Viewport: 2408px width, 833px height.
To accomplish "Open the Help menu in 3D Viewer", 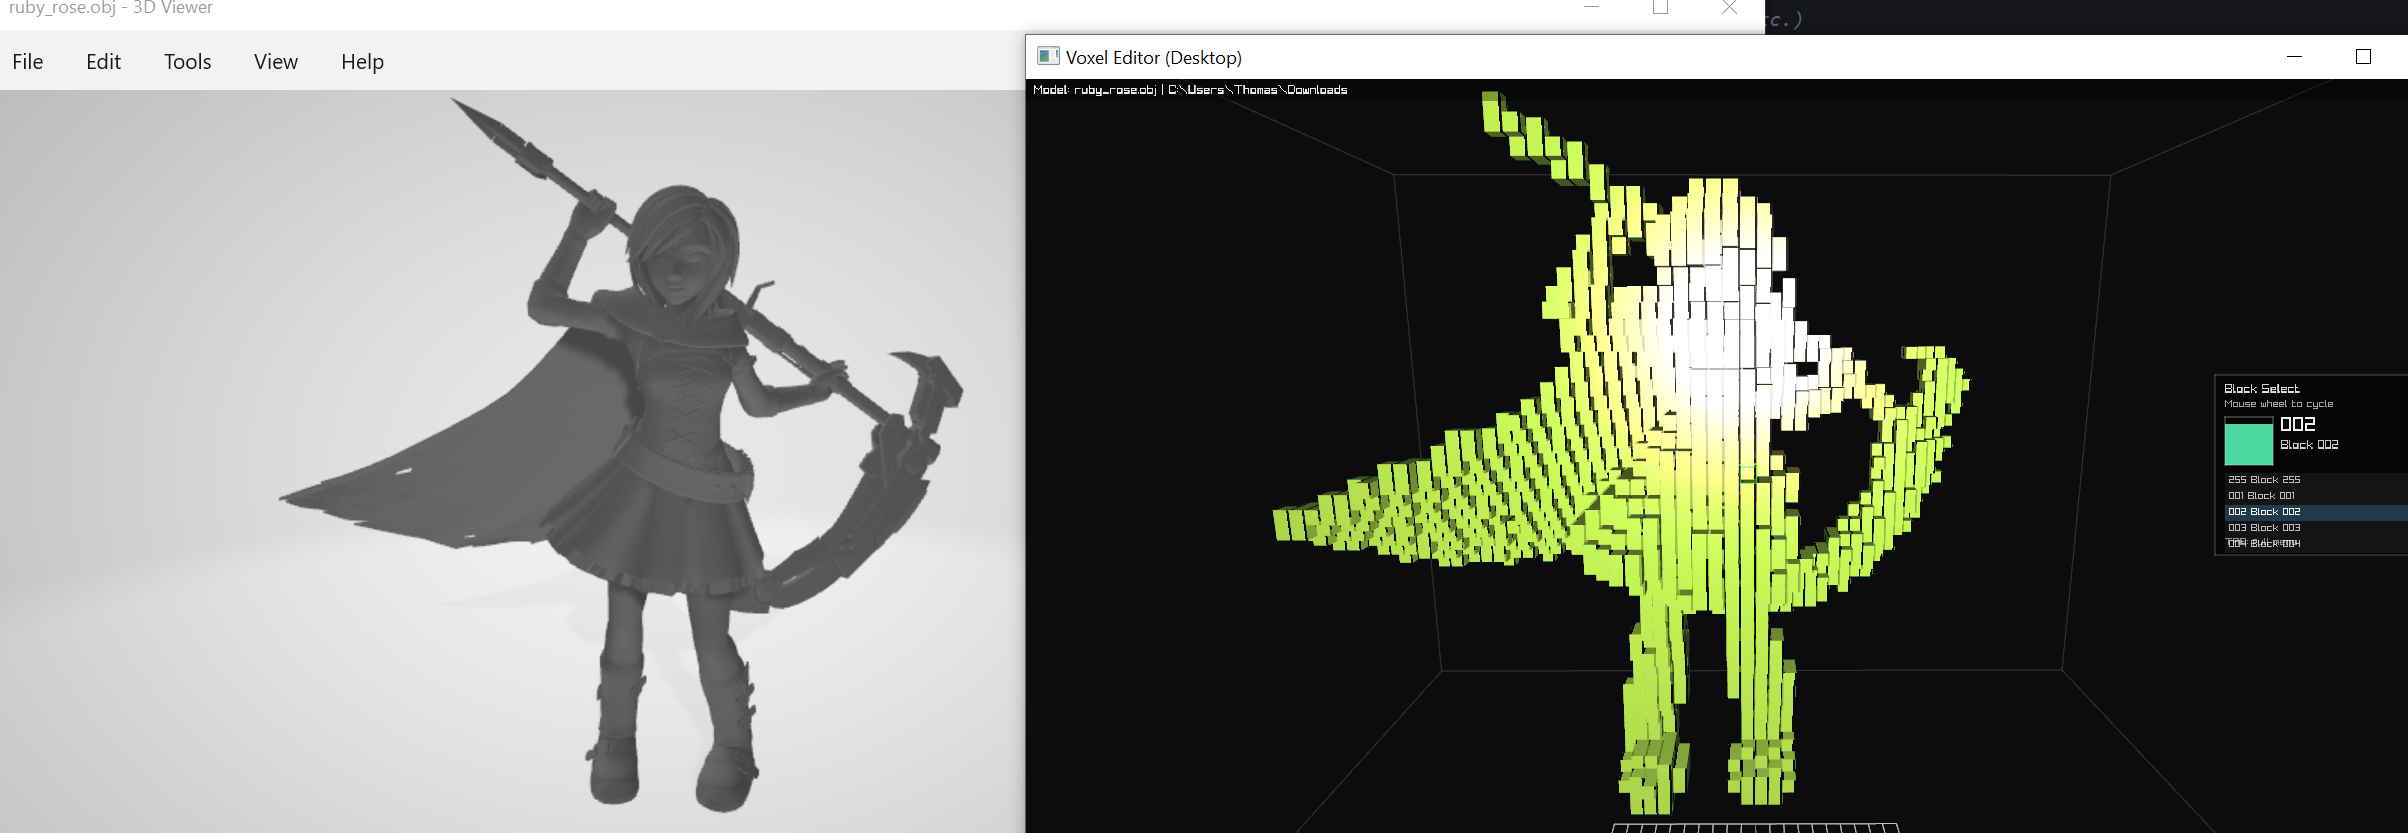I will 362,61.
